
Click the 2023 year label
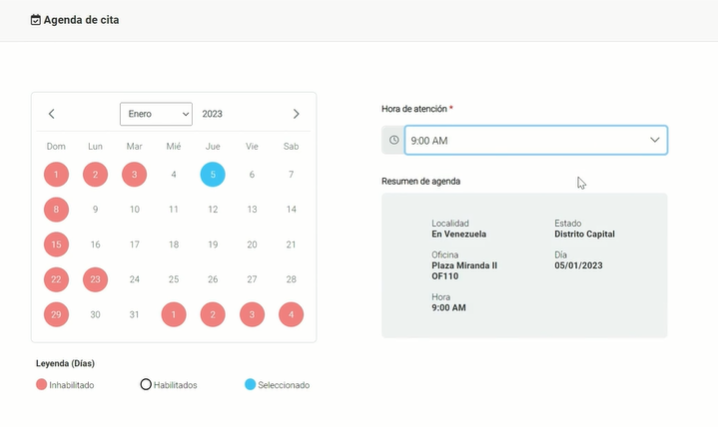pos(212,114)
